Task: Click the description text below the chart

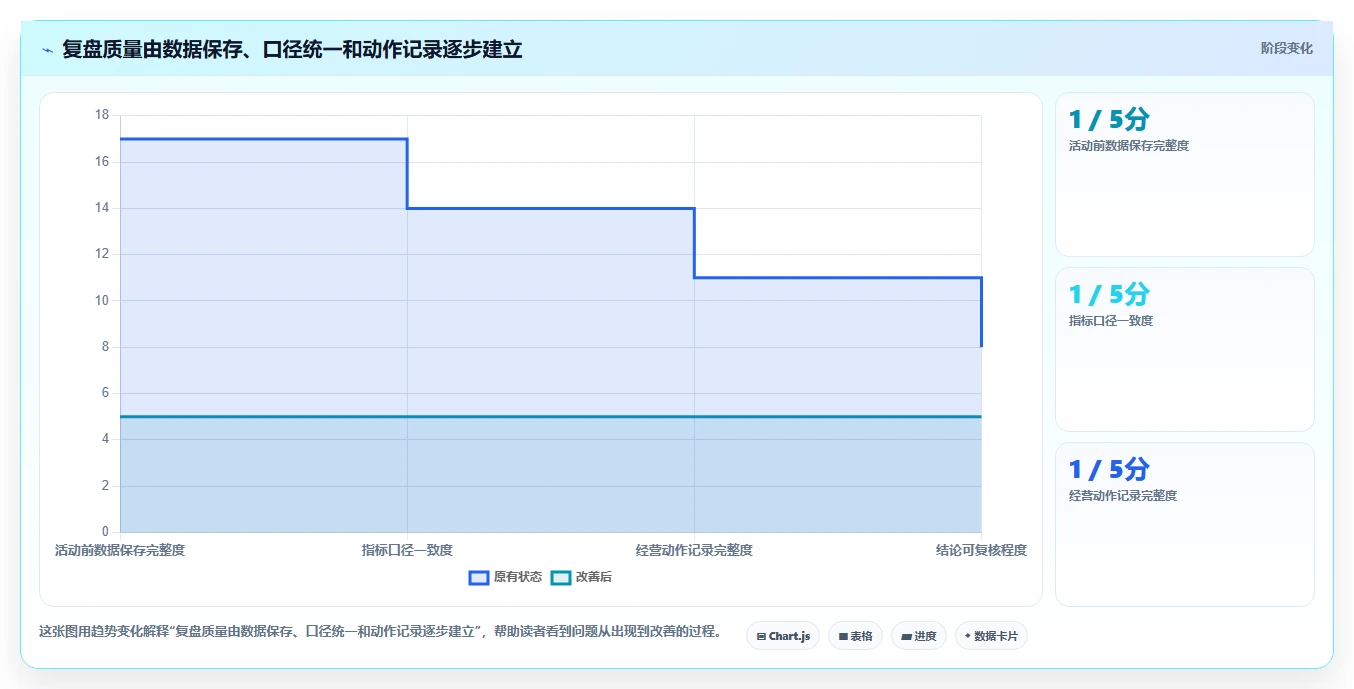Action: coord(380,632)
